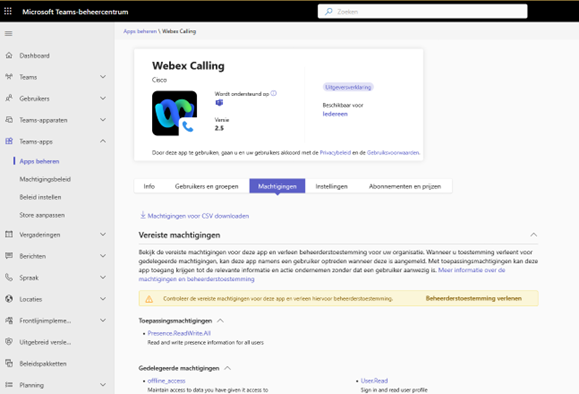Collapse the Vereiste machtigingen section
The width and height of the screenshot is (579, 394).
[x=534, y=235]
